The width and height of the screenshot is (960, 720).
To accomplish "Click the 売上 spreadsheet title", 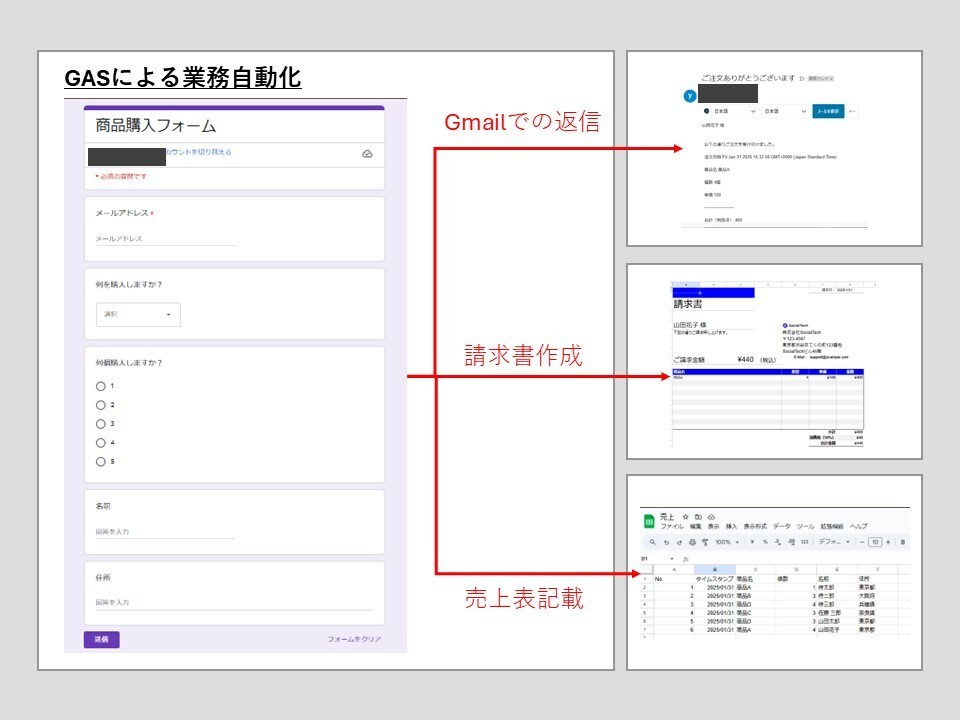I will tap(667, 517).
